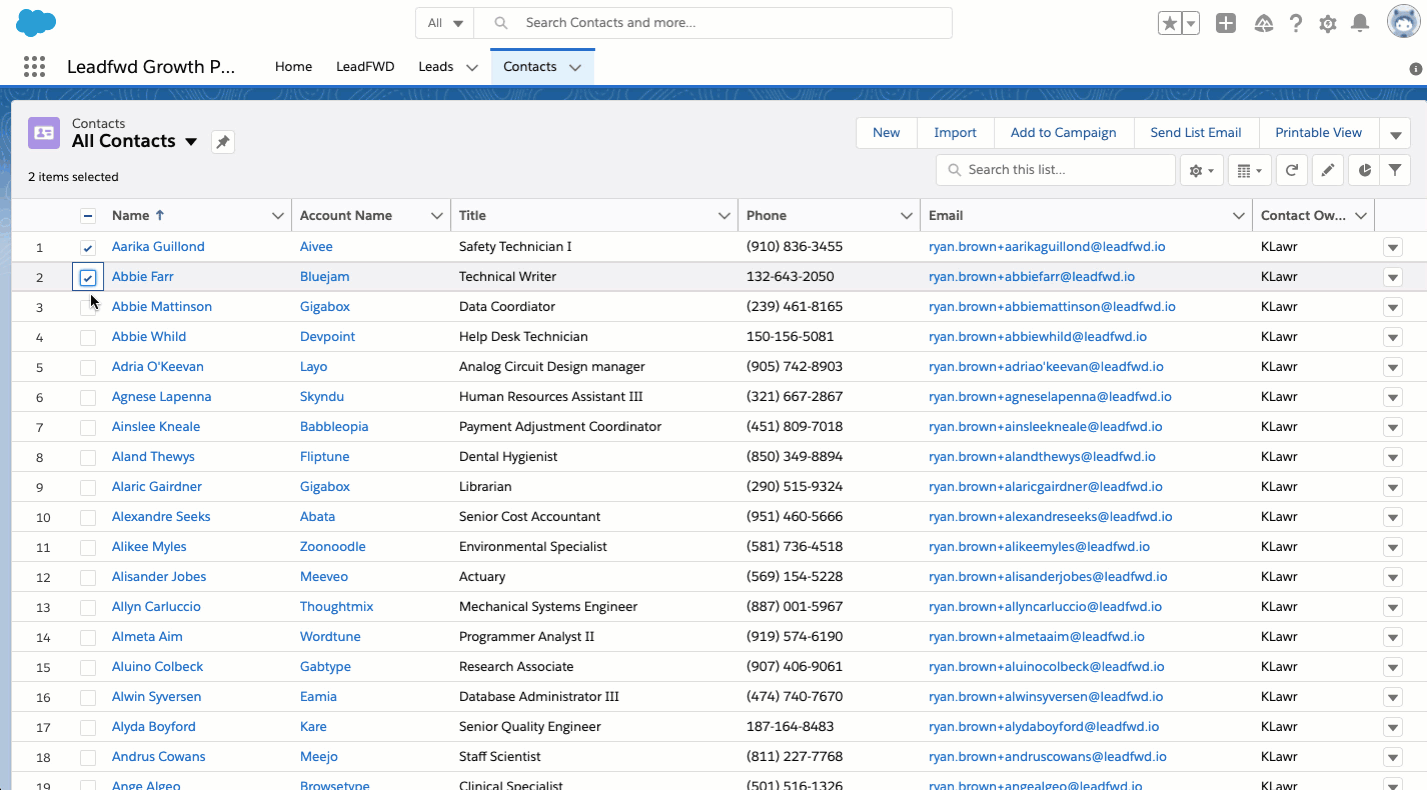Open the Alikee Myles contact link
Screen dimensions: 1427x790
149,547
